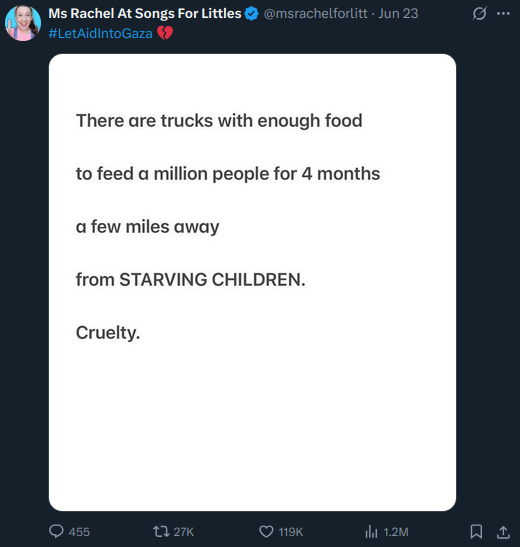520x547 pixels.
Task: Open the Jun 23 post timestamp
Action: [x=398, y=14]
